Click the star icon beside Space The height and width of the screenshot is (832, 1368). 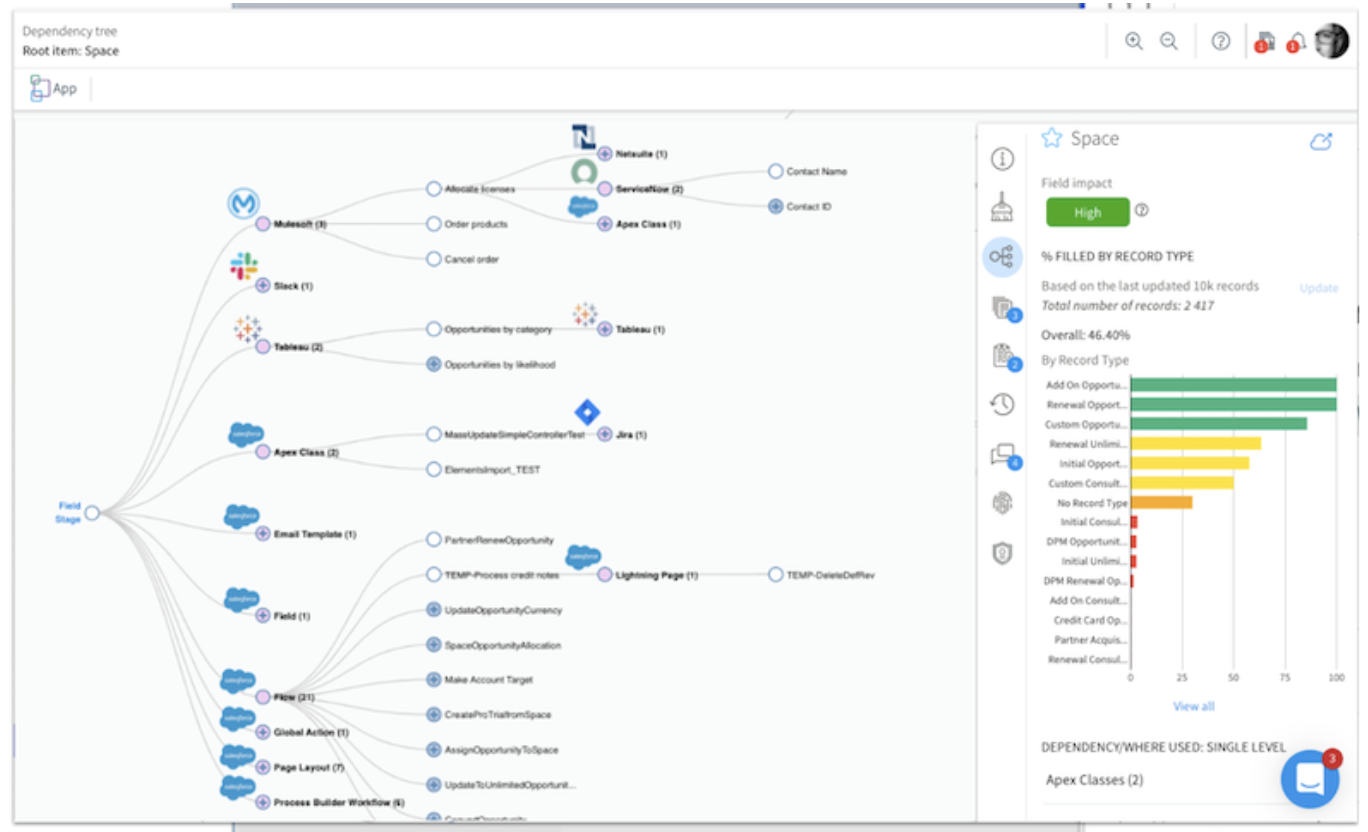[1051, 138]
